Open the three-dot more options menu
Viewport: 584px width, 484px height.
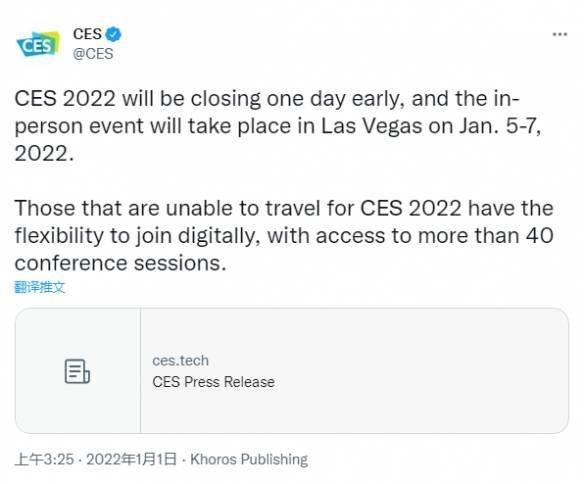[x=559, y=34]
